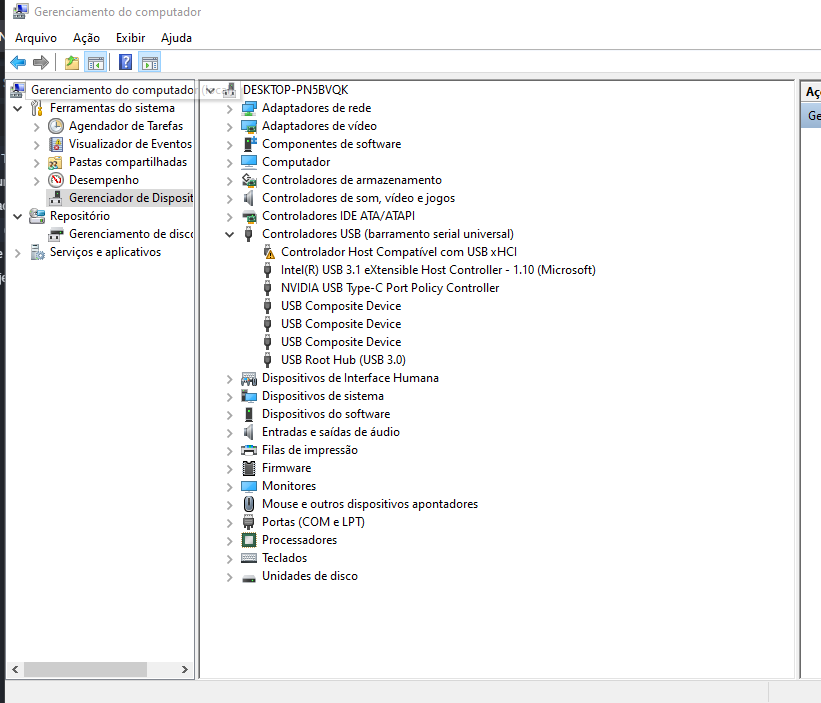Expand the Pastas compartilhadas node
Viewport: 821px width, 703px height.
pos(36,163)
